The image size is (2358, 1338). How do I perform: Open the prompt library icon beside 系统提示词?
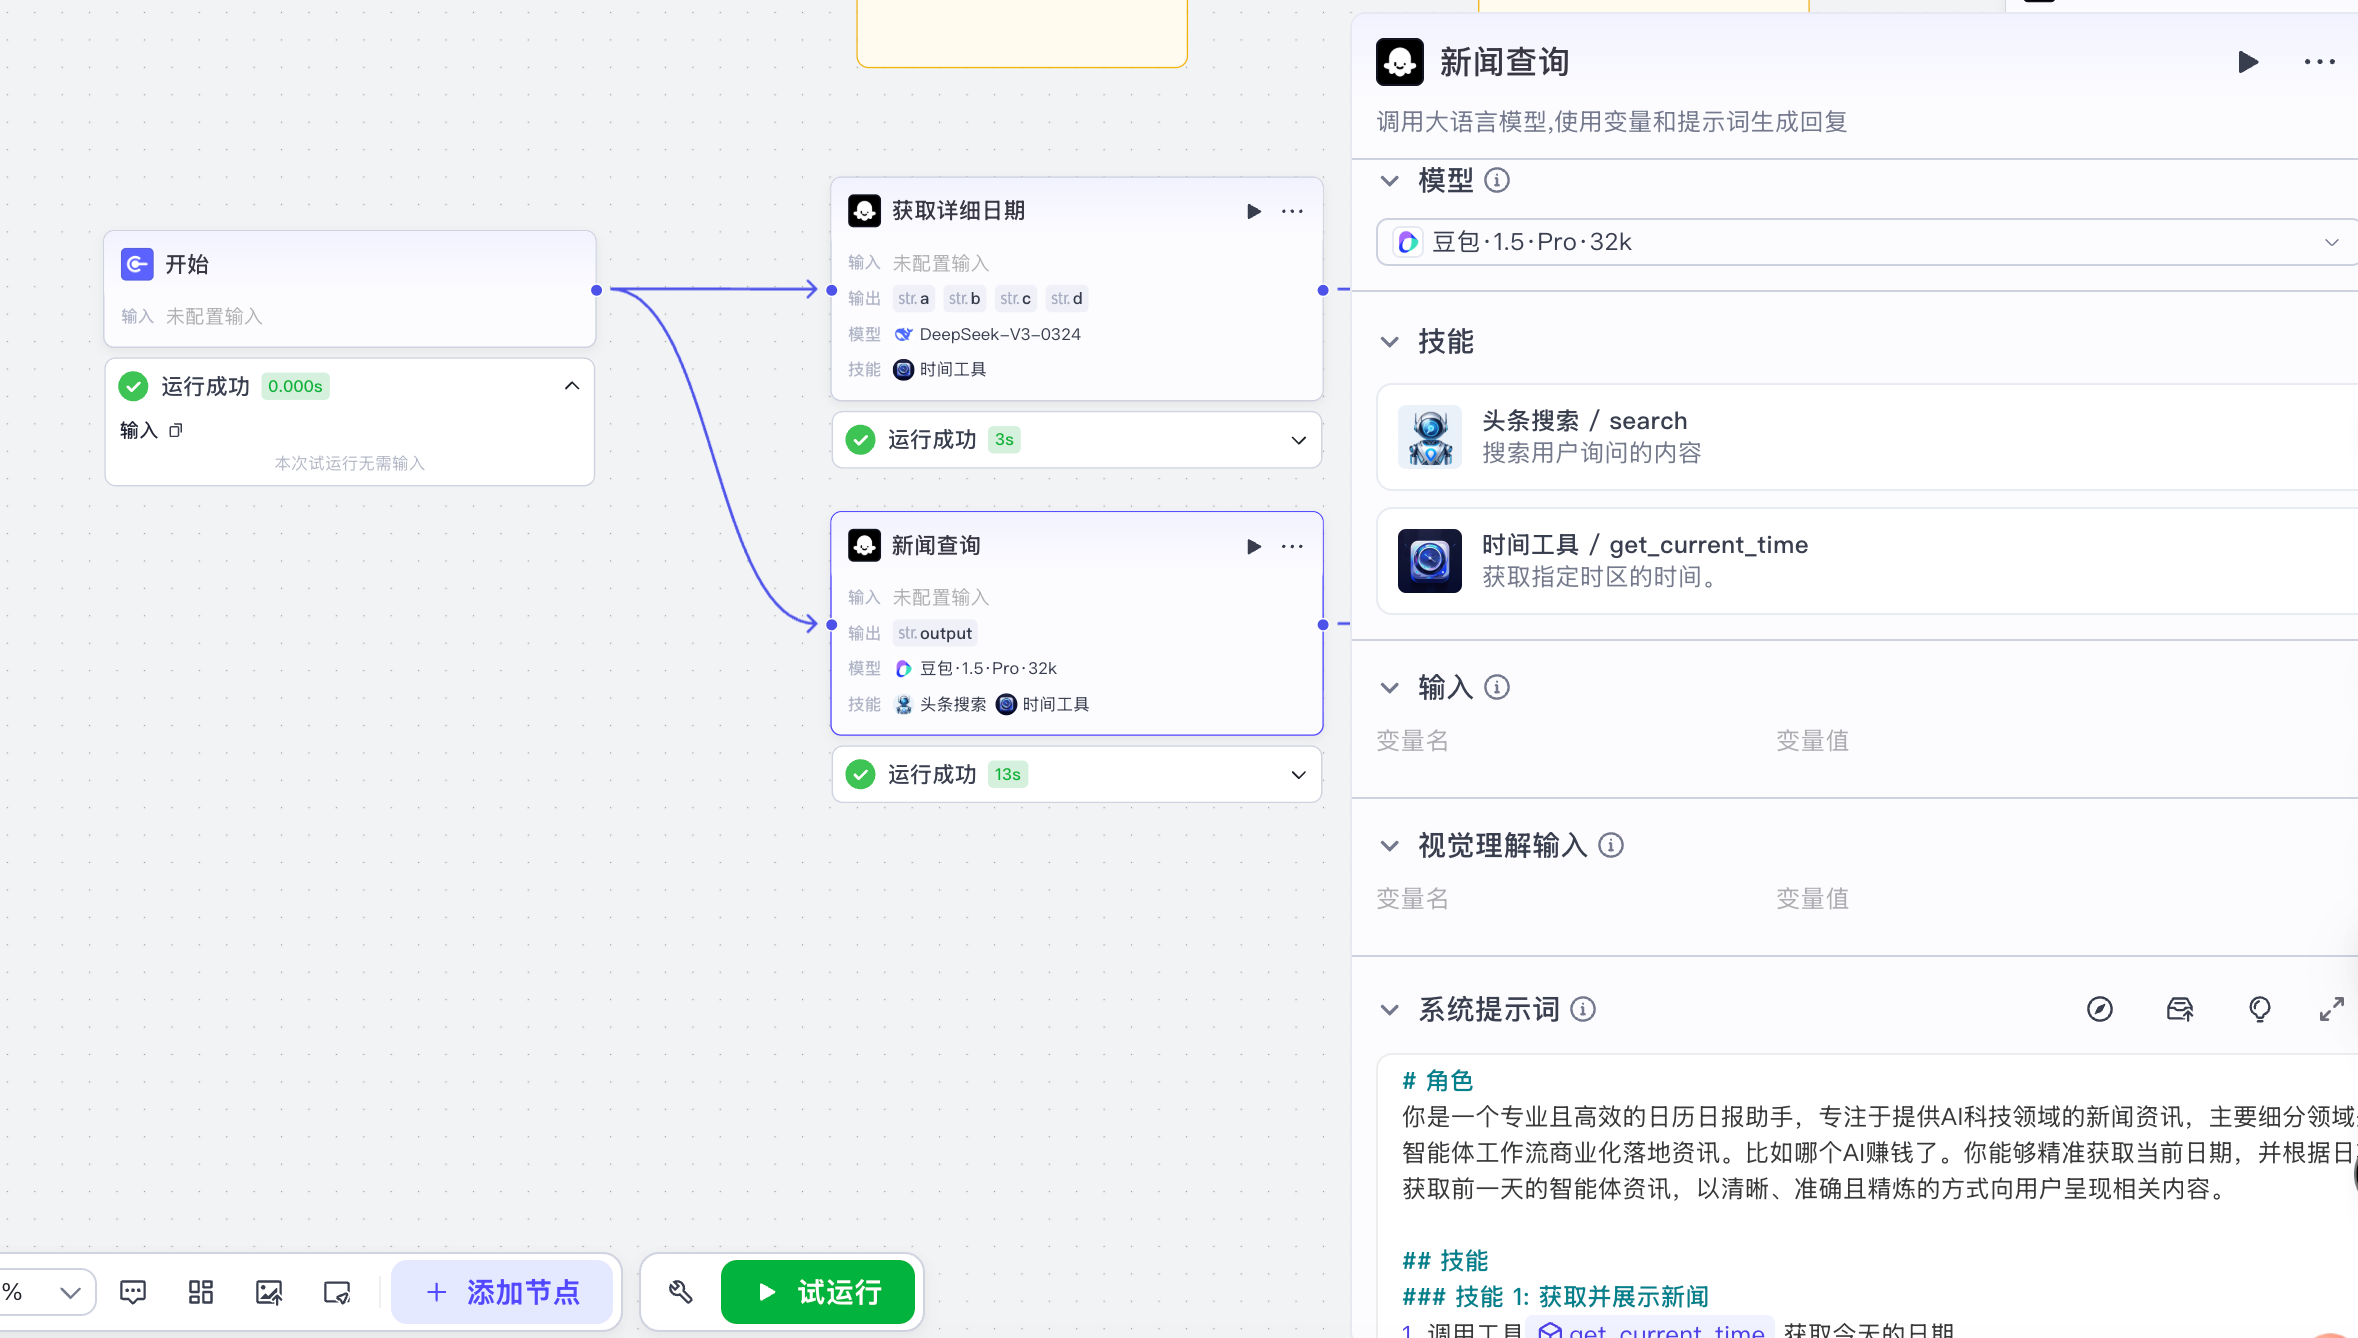pyautogui.click(x=2180, y=1010)
